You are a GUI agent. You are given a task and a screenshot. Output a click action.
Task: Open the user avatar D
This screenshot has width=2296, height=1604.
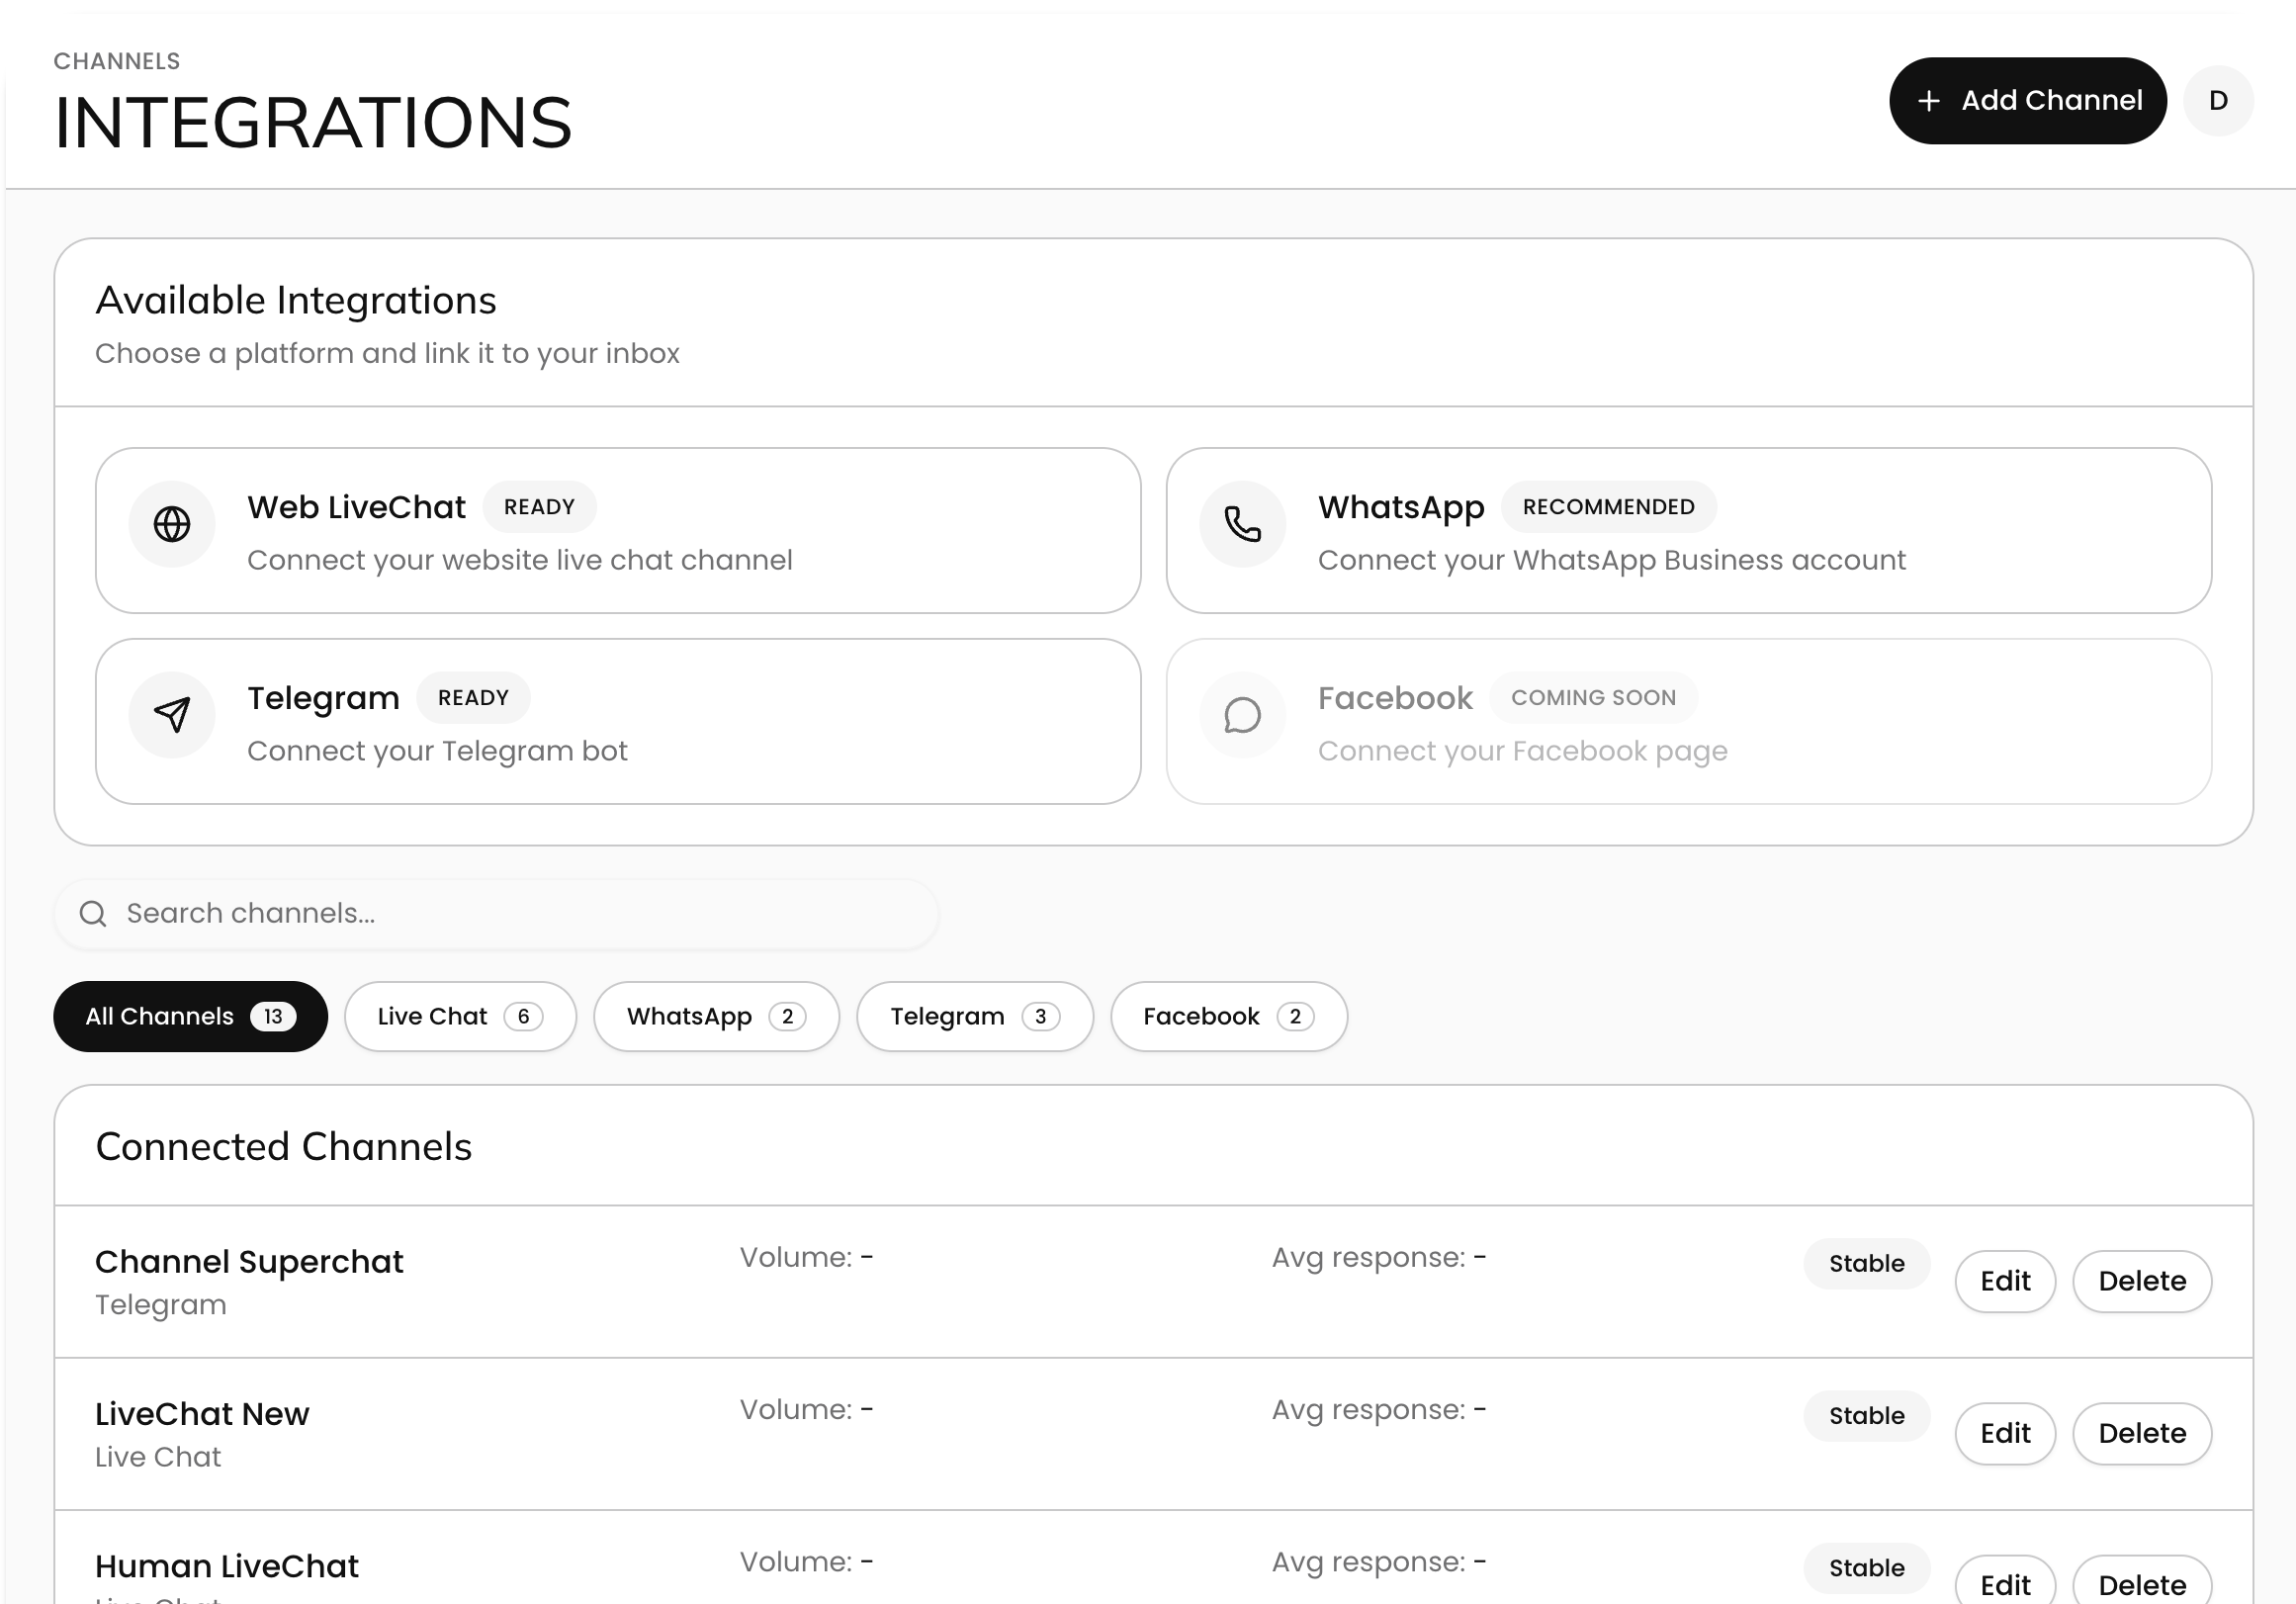[x=2218, y=100]
